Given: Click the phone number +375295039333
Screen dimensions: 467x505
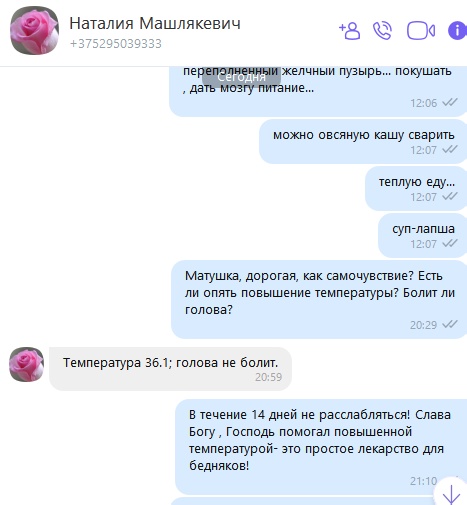Looking at the screenshot, I should 116,44.
